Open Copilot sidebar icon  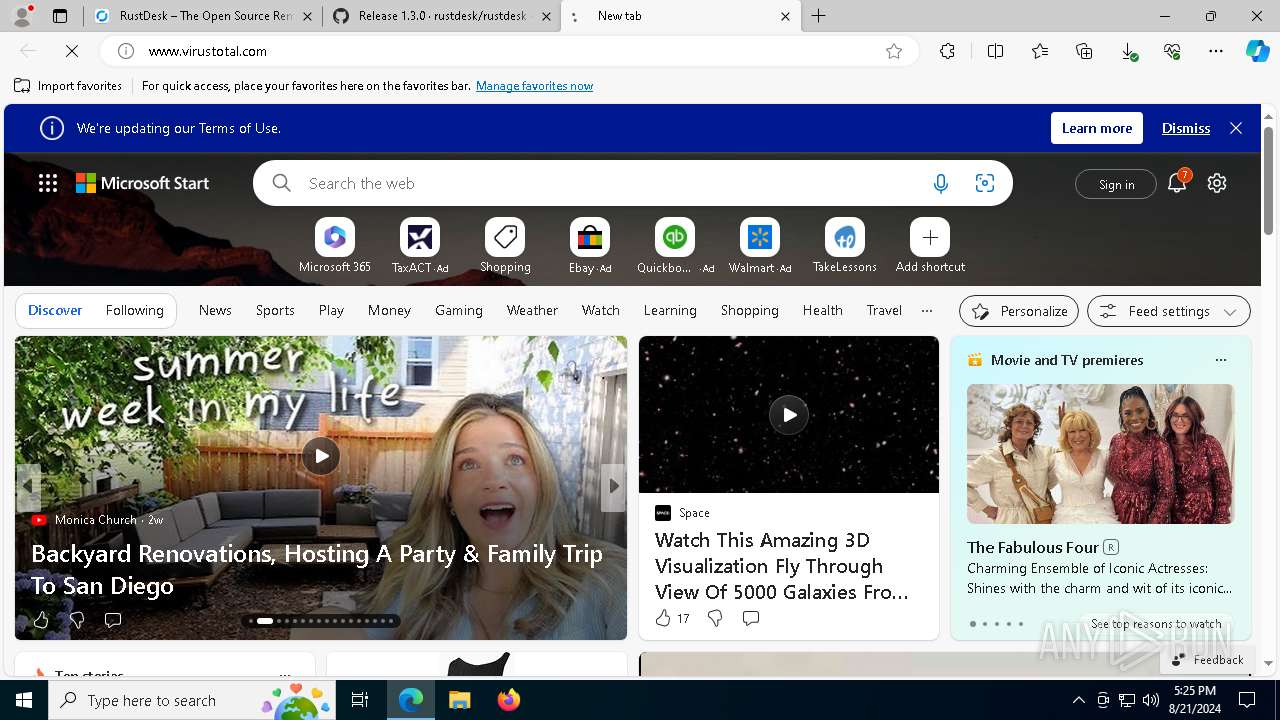(1257, 51)
